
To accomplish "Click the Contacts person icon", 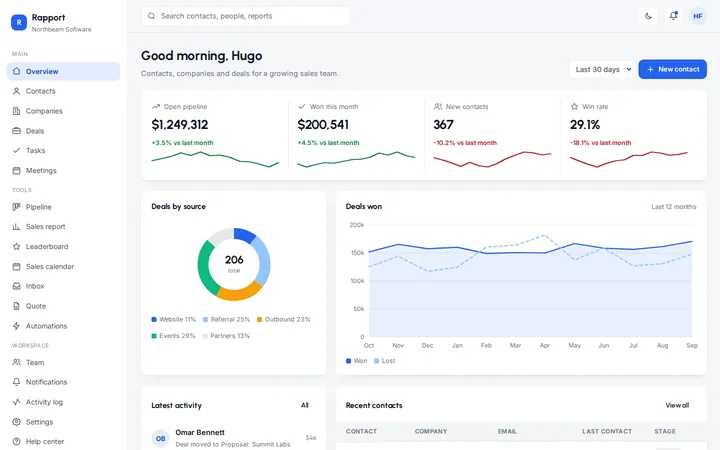I will coord(17,91).
